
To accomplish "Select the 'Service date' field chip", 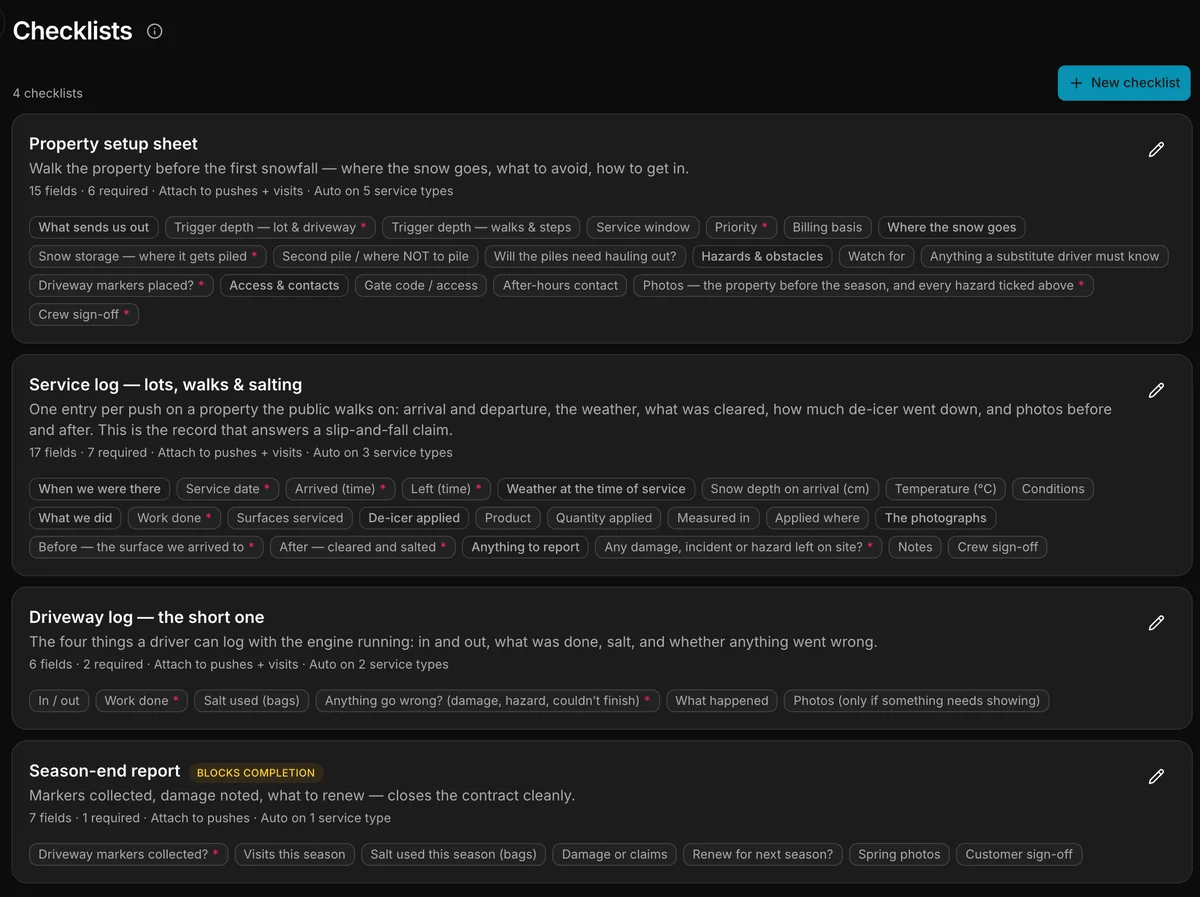I will (228, 489).
